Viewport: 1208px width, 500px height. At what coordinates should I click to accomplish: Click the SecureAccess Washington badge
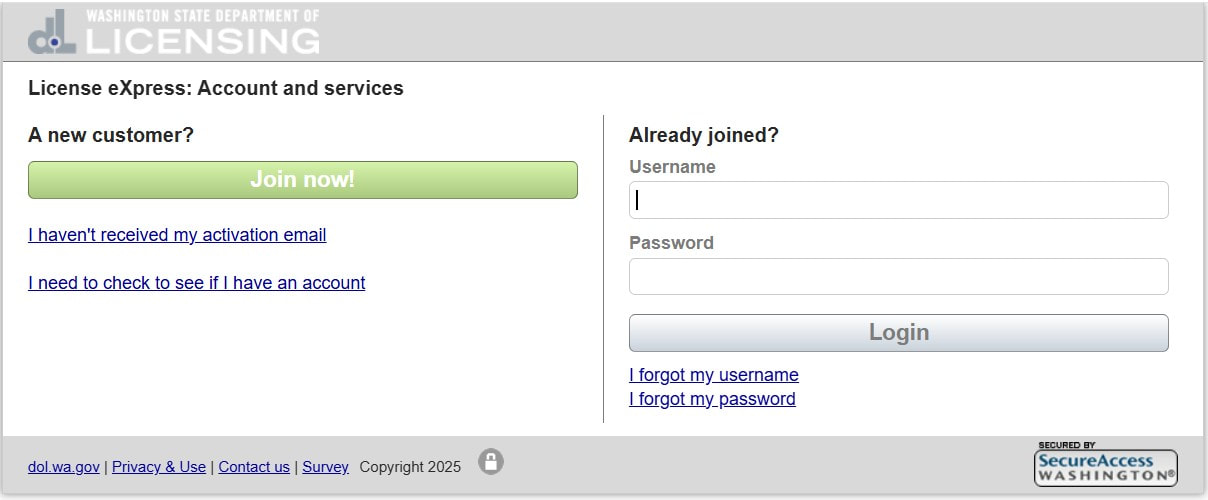pos(1105,465)
